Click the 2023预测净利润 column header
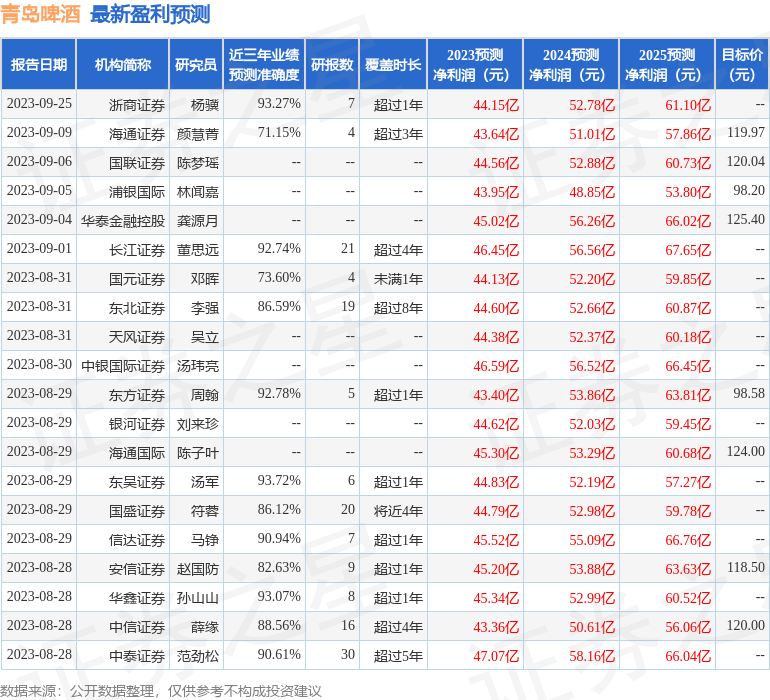The height and width of the screenshot is (700, 770). 475,64
